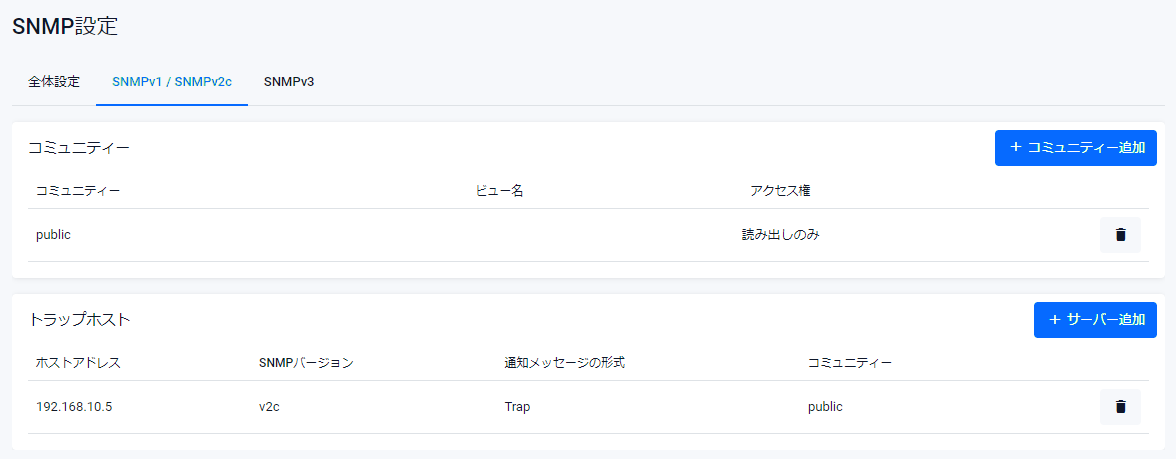Viewport: 1176px width, 459px height.
Task: Click the trap host's public community value
Action: point(825,407)
